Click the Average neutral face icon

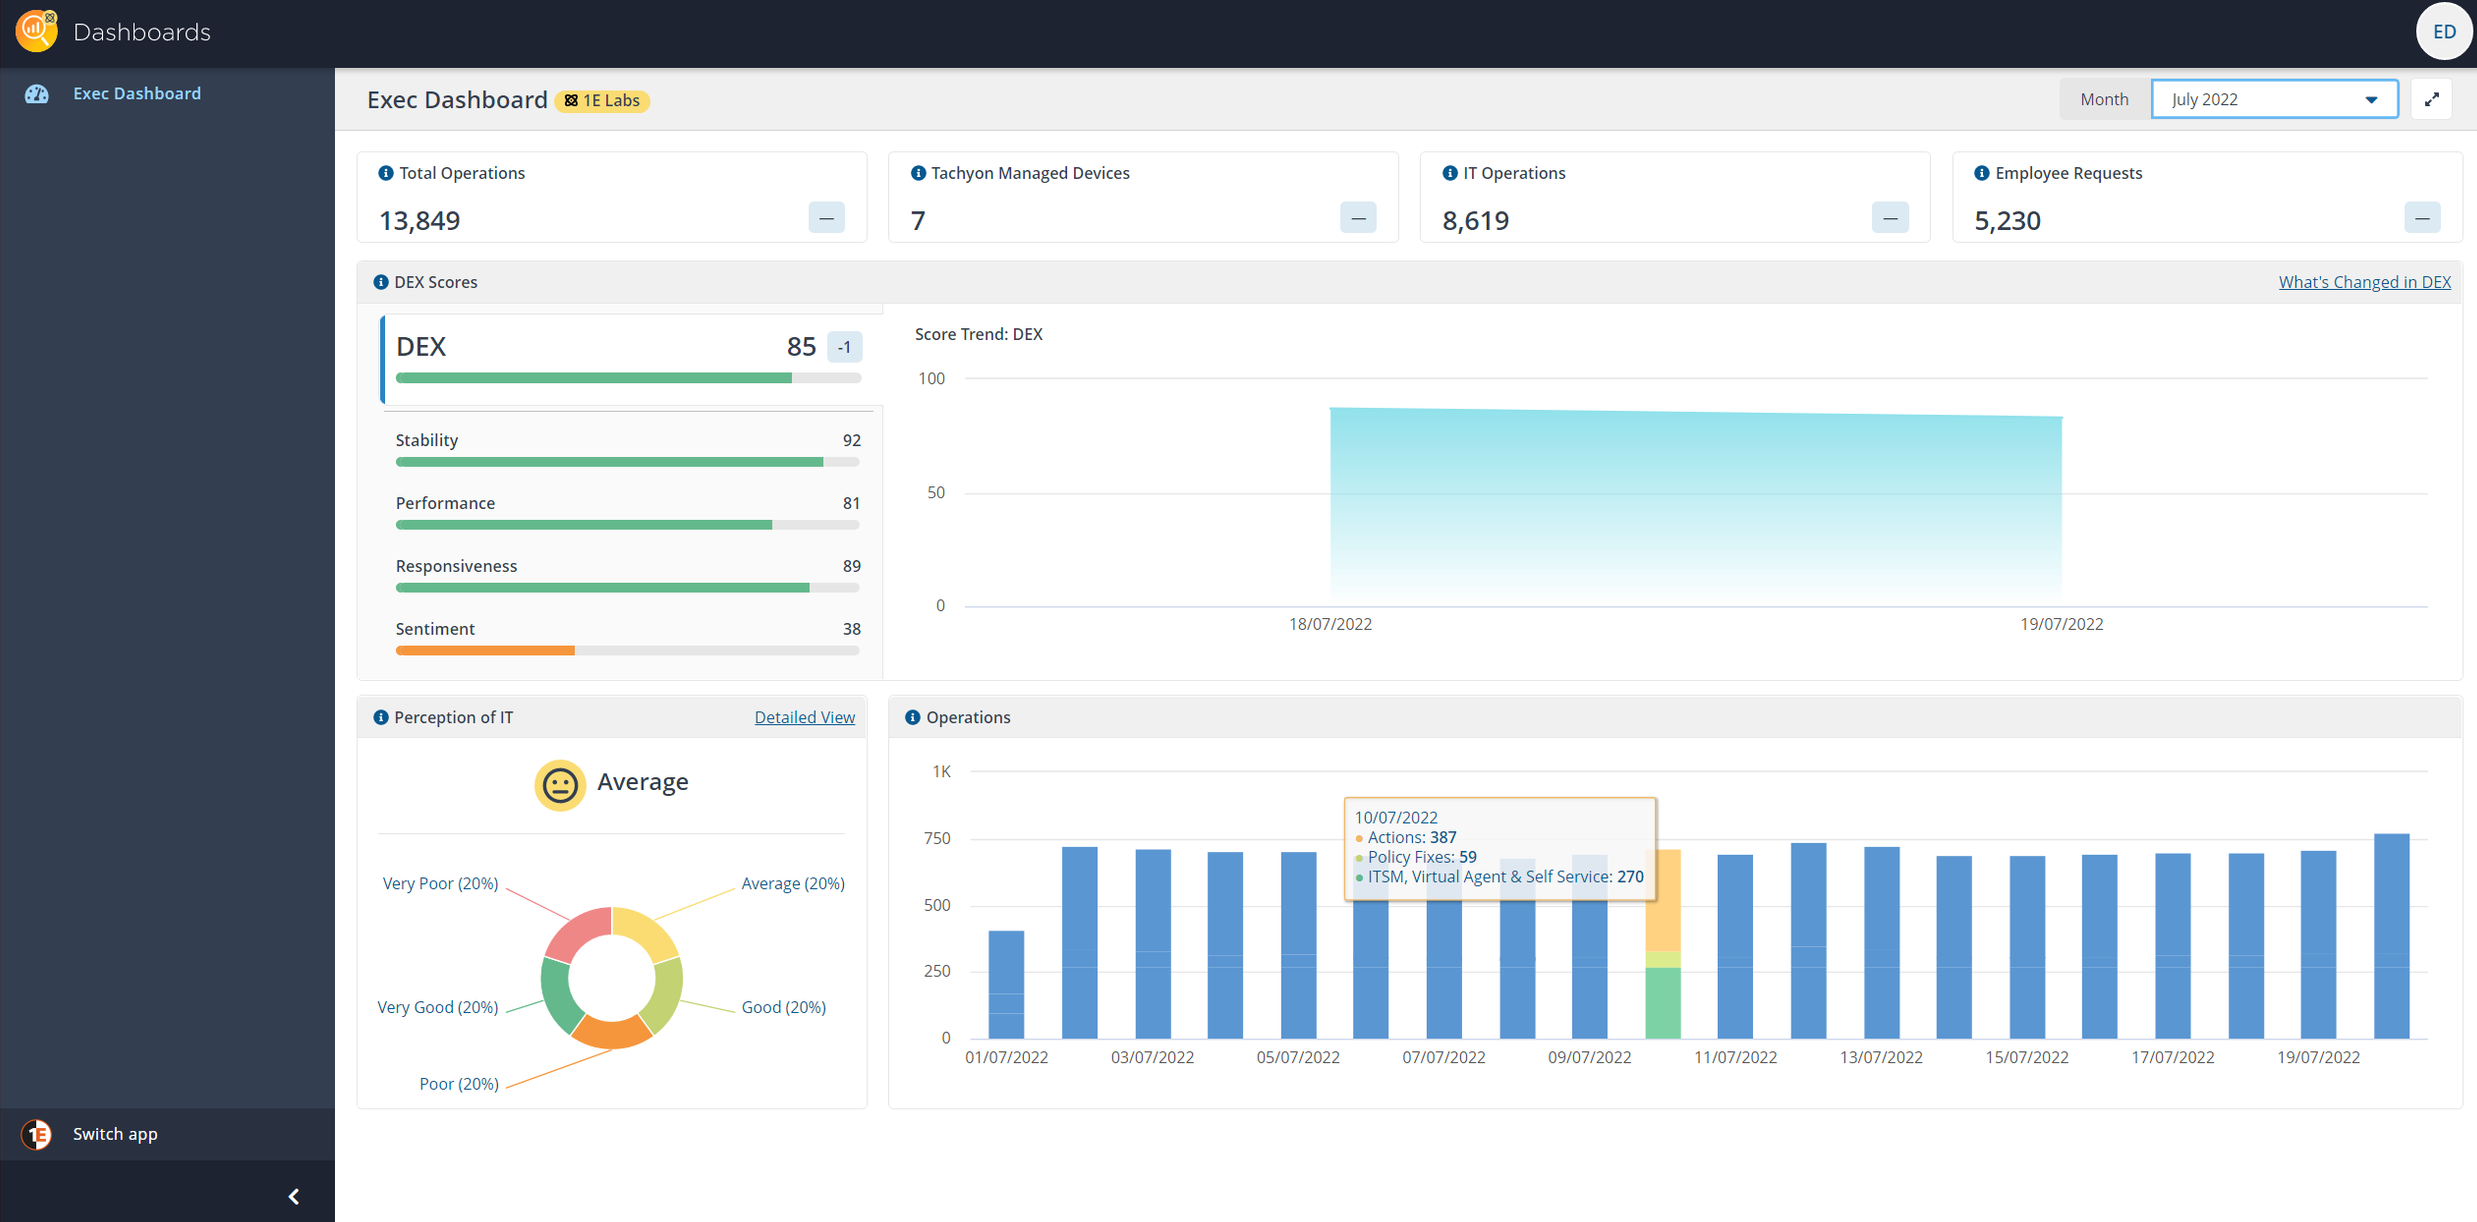560,784
